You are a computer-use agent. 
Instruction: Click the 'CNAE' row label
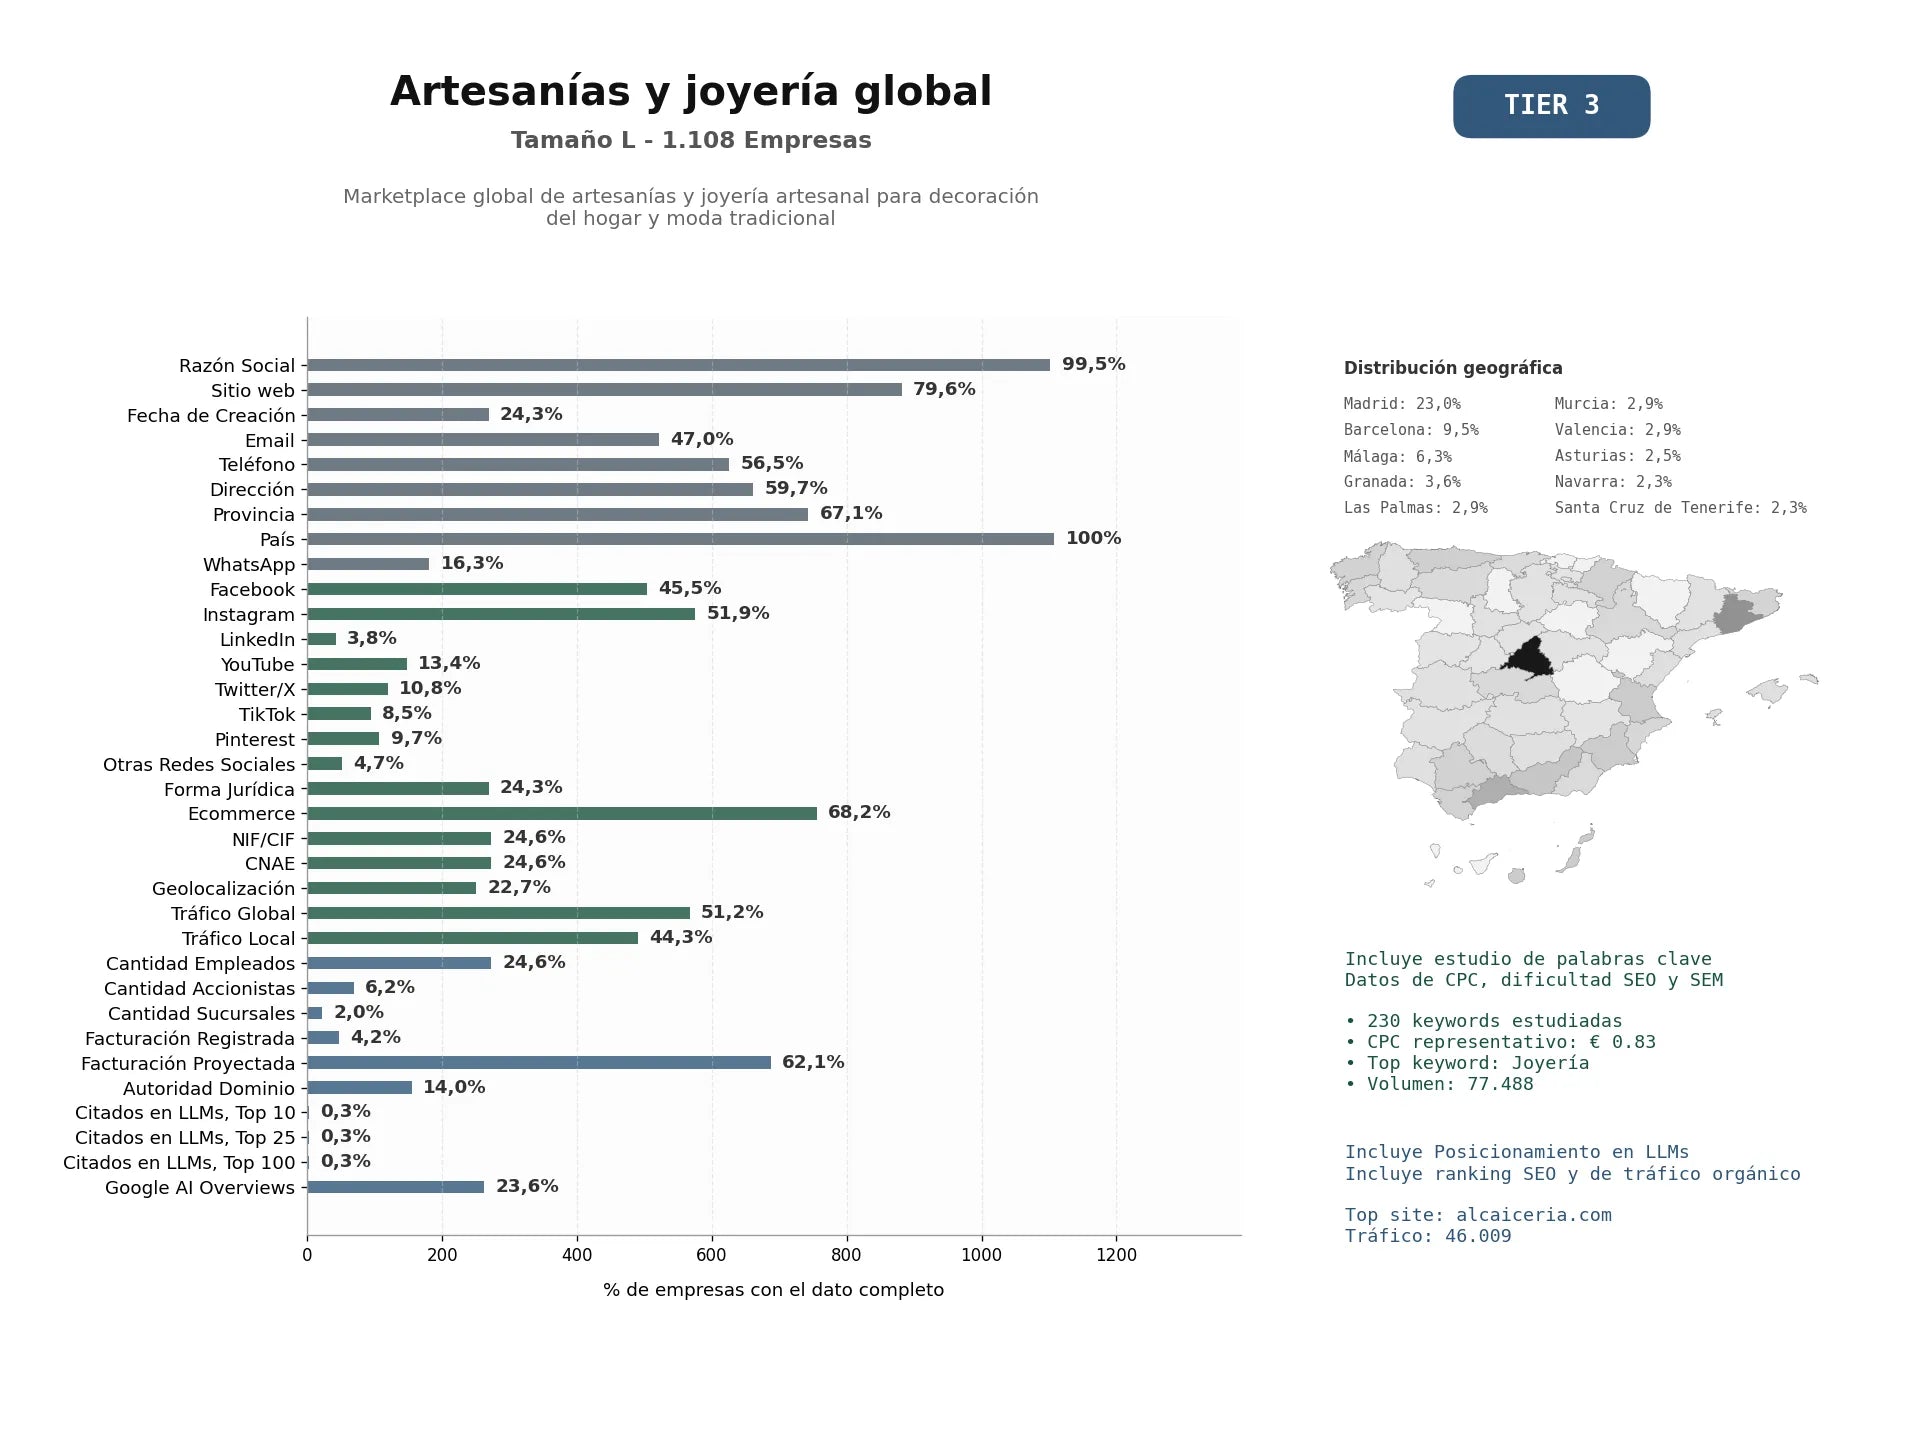click(270, 864)
